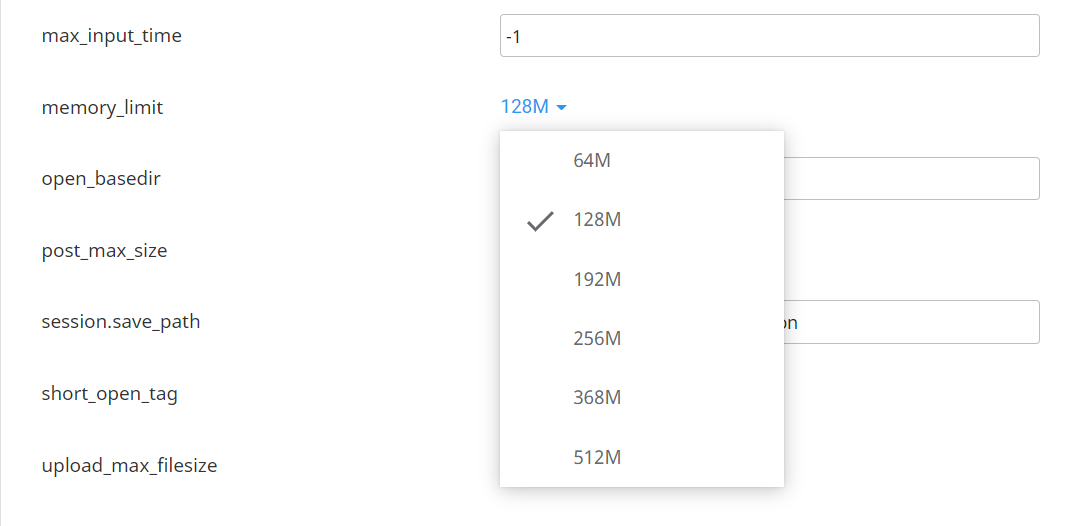The image size is (1069, 526).
Task: Pick the 256M memory limit option
Action: (x=597, y=339)
